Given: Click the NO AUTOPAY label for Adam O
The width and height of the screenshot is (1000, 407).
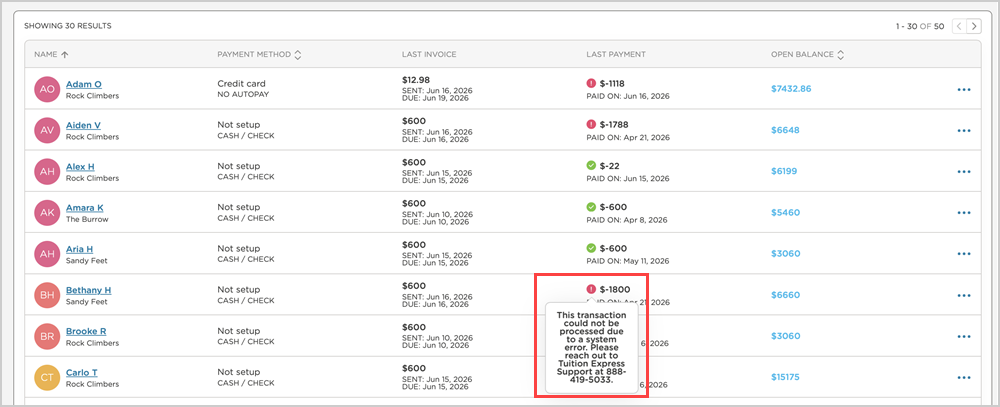Looking at the screenshot, I should (243, 94).
